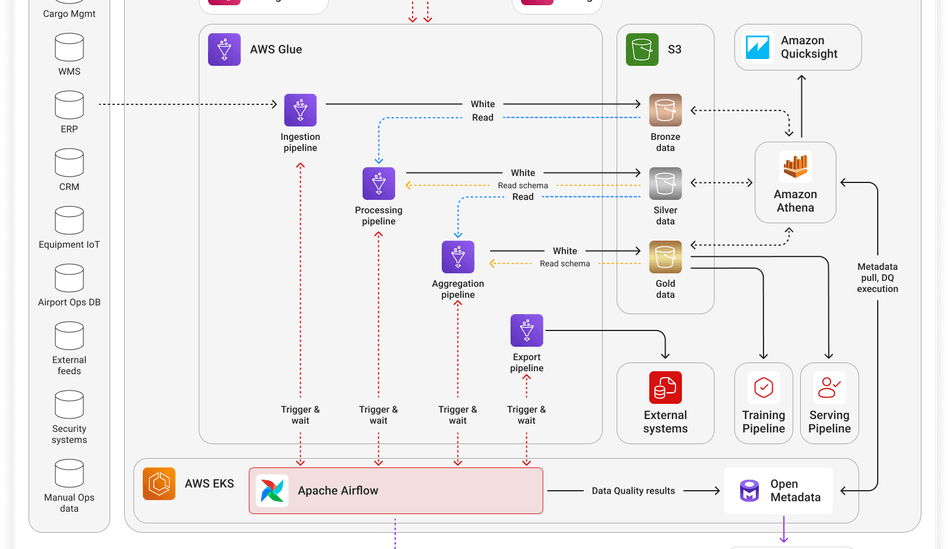Select the Processing pipeline icon

(x=378, y=184)
